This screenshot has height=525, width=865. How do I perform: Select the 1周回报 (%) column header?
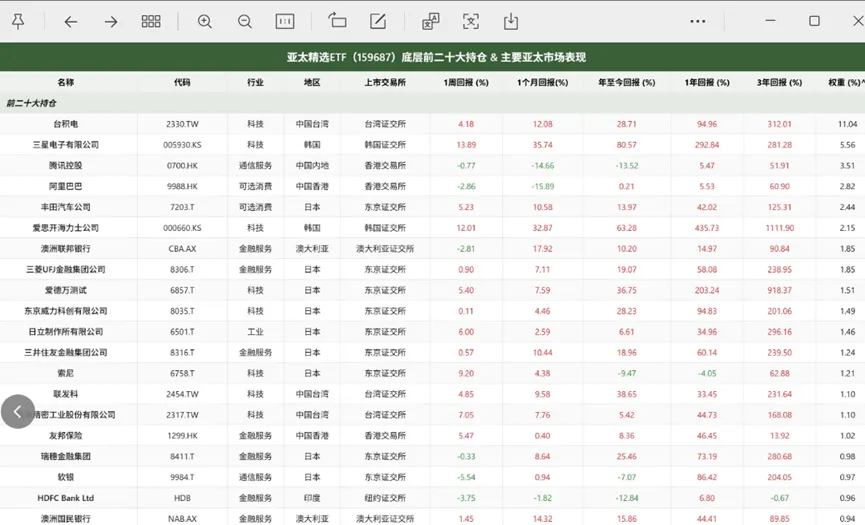[466, 82]
